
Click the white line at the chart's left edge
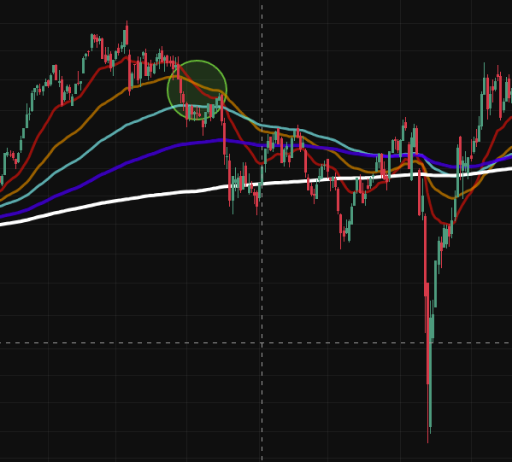pyautogui.click(x=2, y=224)
